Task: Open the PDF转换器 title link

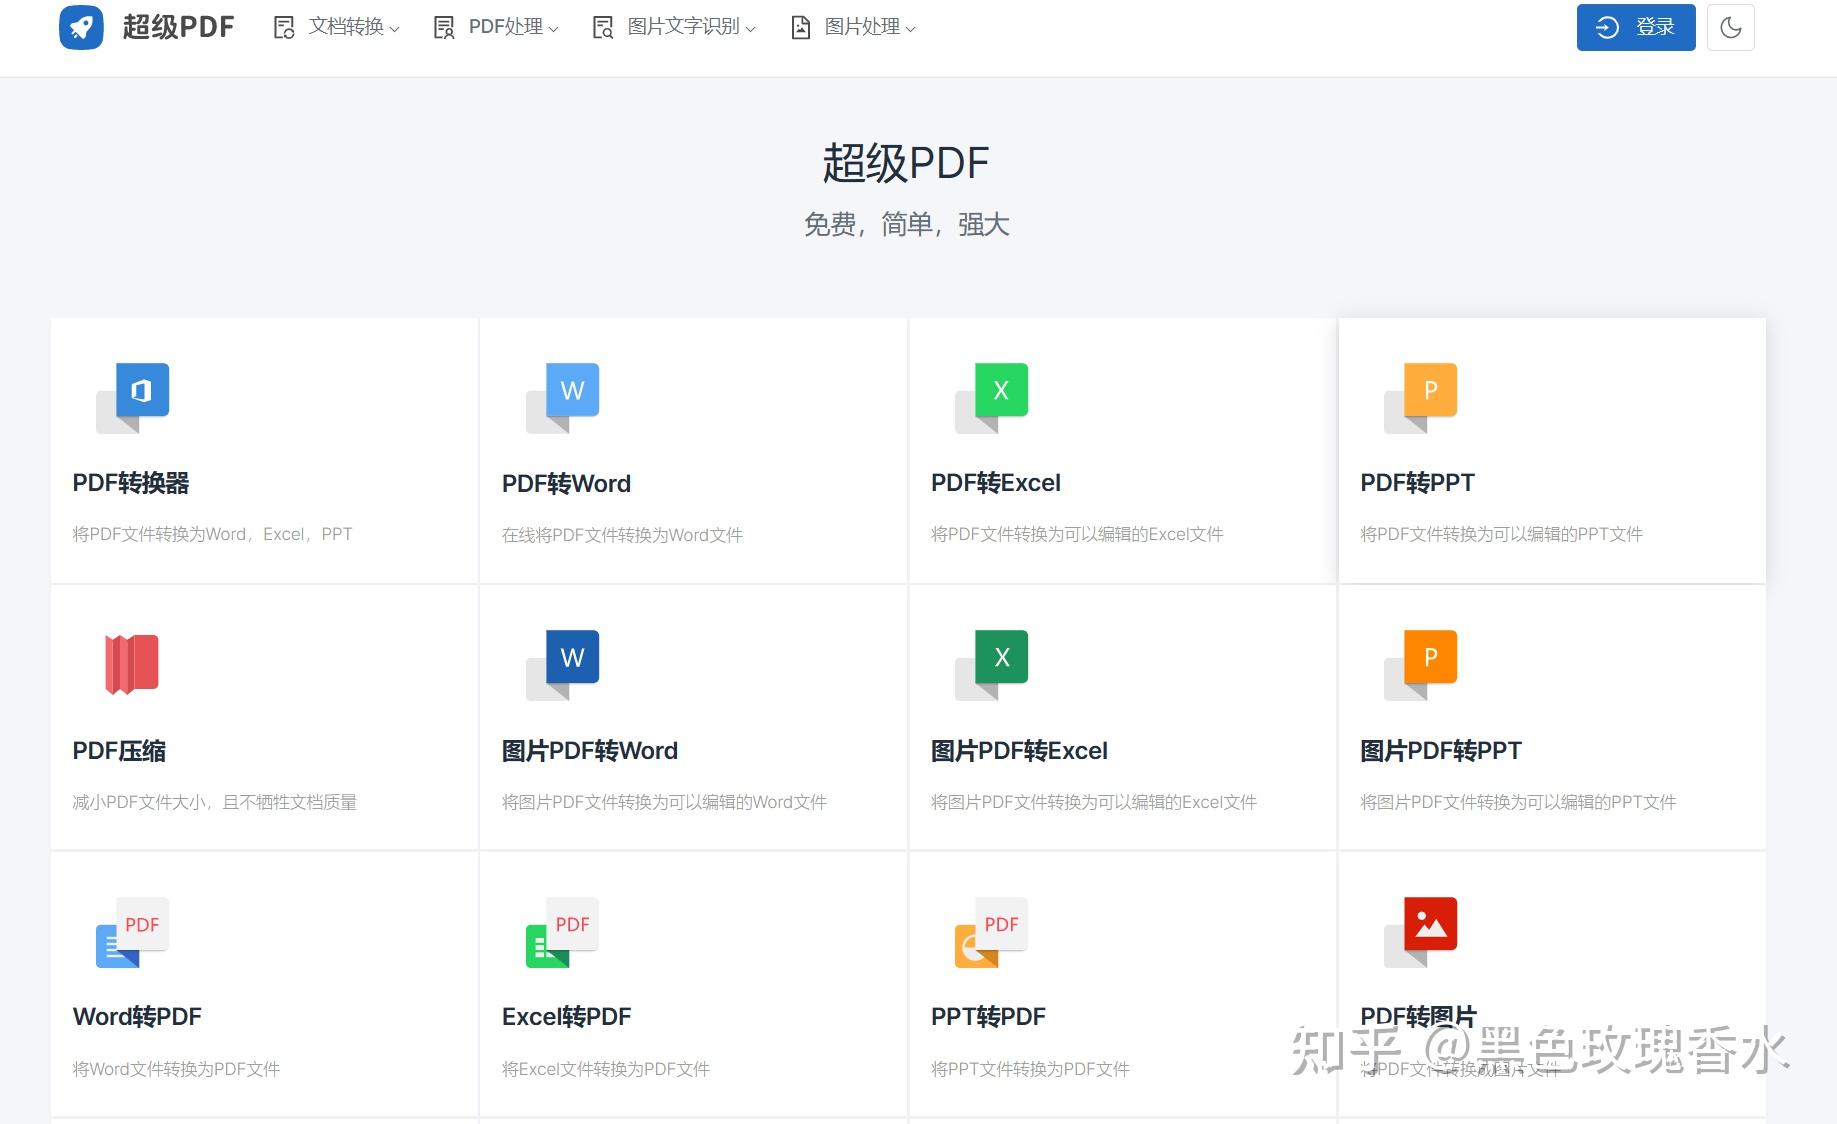Action: point(131,483)
